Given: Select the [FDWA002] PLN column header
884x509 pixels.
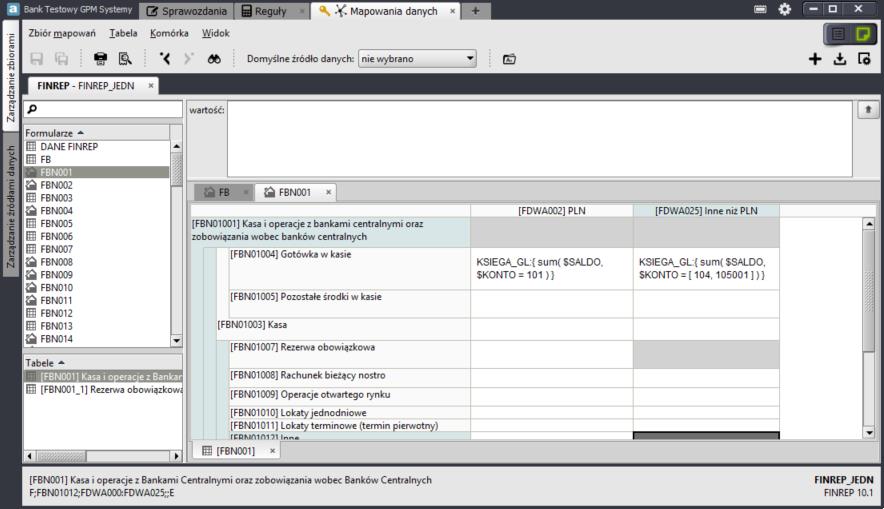Looking at the screenshot, I should tap(552, 211).
